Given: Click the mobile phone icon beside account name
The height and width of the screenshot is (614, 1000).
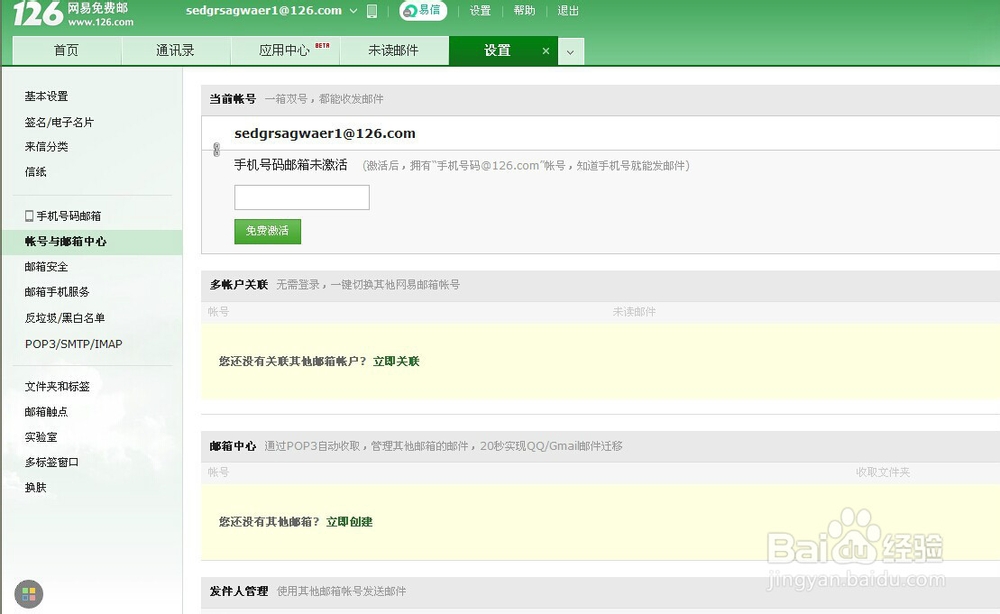Looking at the screenshot, I should 372,11.
